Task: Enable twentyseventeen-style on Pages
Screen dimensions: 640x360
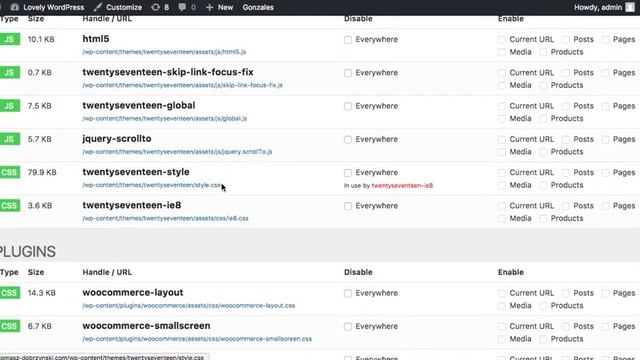Action: tap(606, 173)
